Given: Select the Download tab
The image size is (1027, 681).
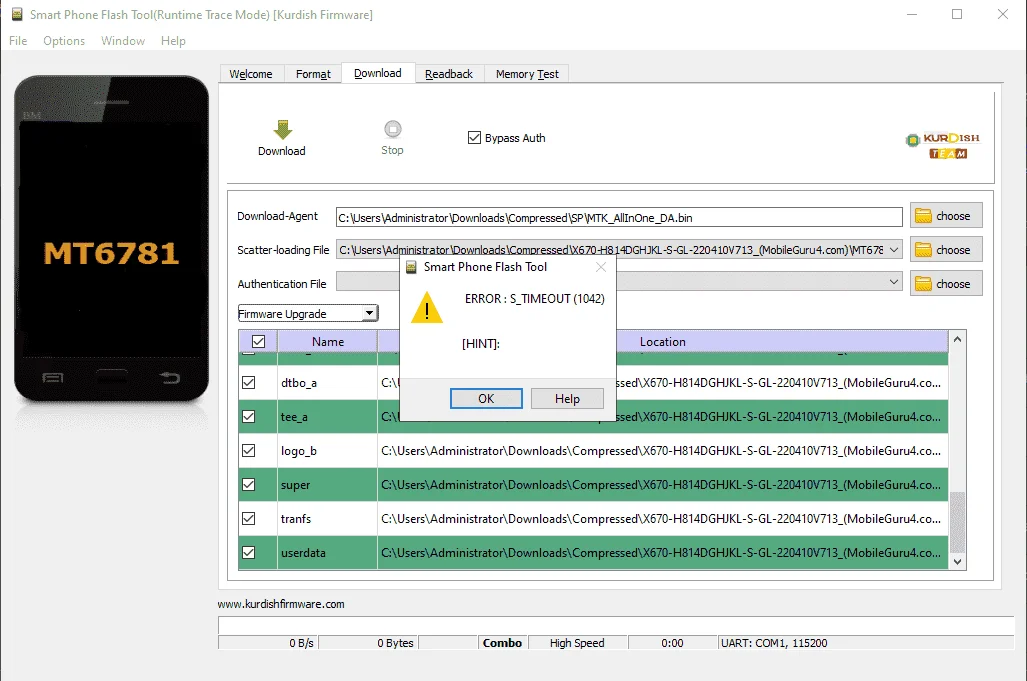Looking at the screenshot, I should click(378, 73).
